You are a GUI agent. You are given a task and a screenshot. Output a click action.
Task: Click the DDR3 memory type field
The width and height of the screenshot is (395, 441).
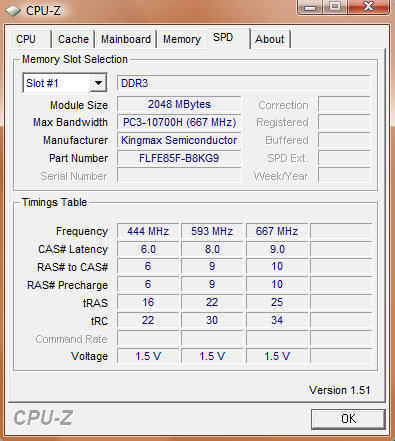tap(244, 83)
